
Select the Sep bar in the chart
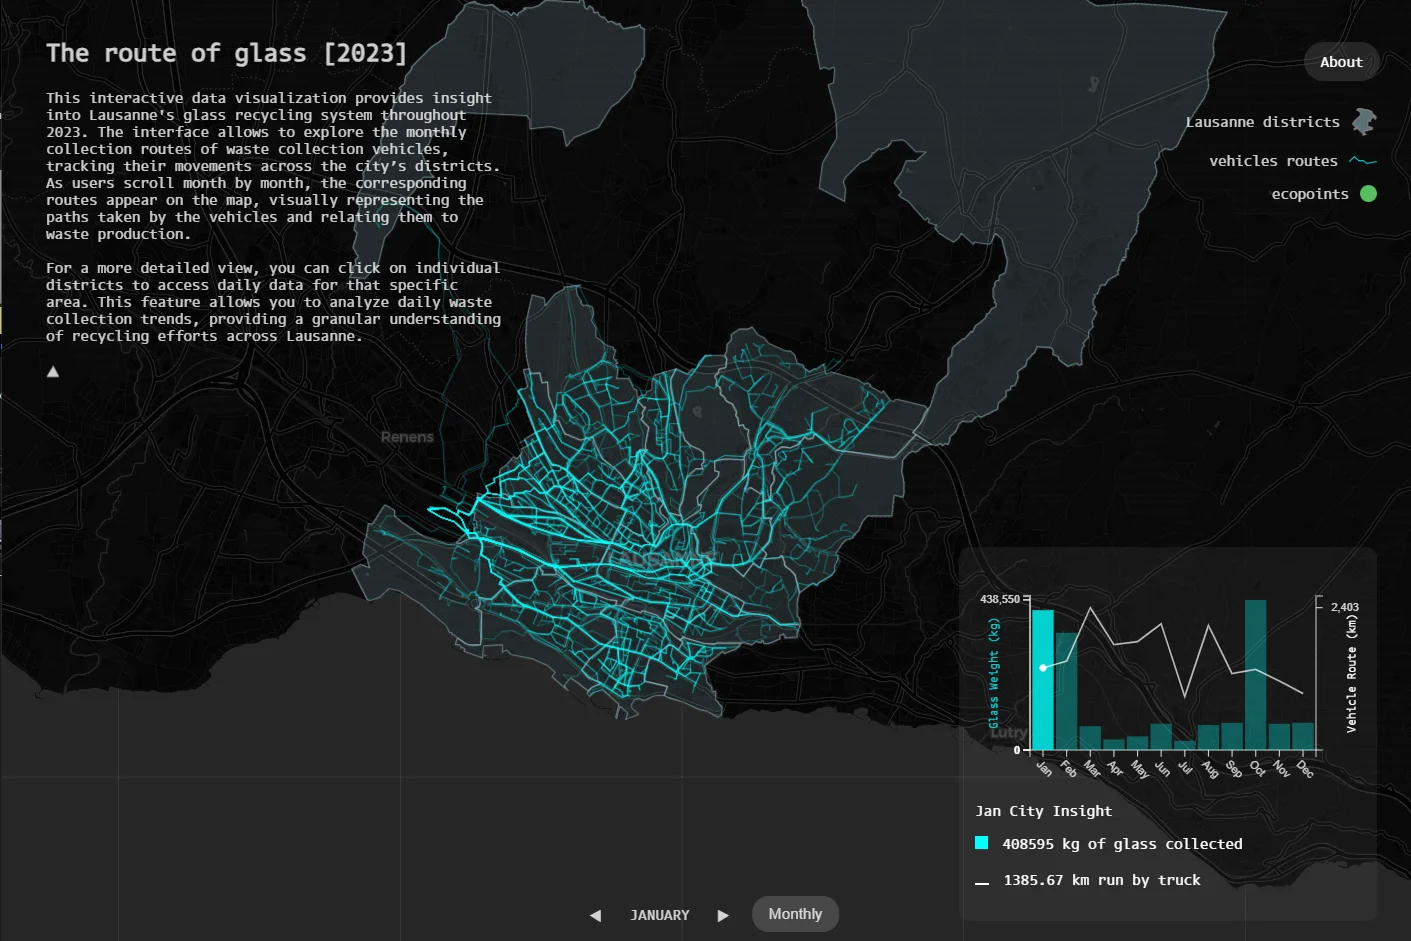[1232, 736]
